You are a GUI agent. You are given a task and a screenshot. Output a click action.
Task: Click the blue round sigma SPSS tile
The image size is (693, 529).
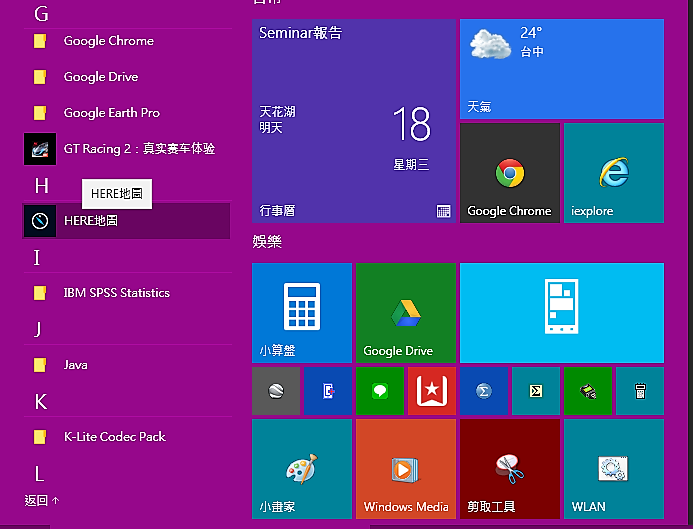(x=484, y=391)
